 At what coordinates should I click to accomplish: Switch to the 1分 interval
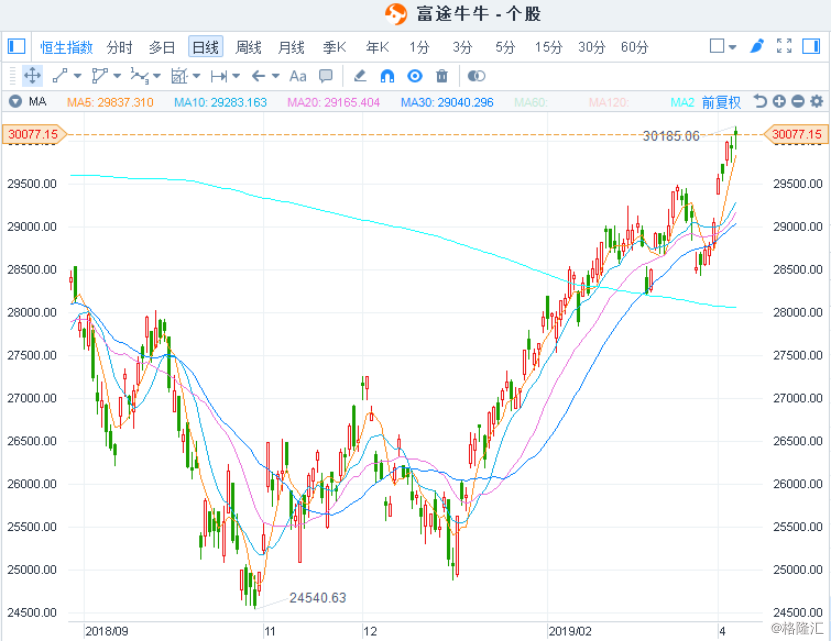[x=419, y=48]
